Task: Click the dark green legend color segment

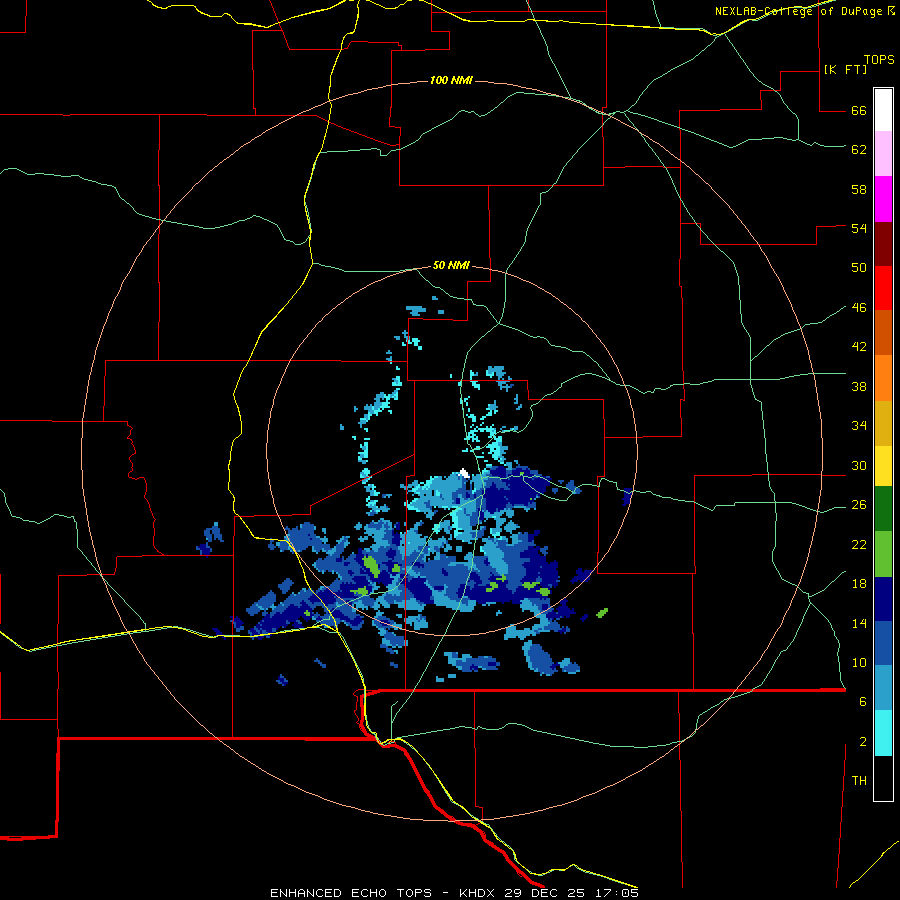Action: 883,509
